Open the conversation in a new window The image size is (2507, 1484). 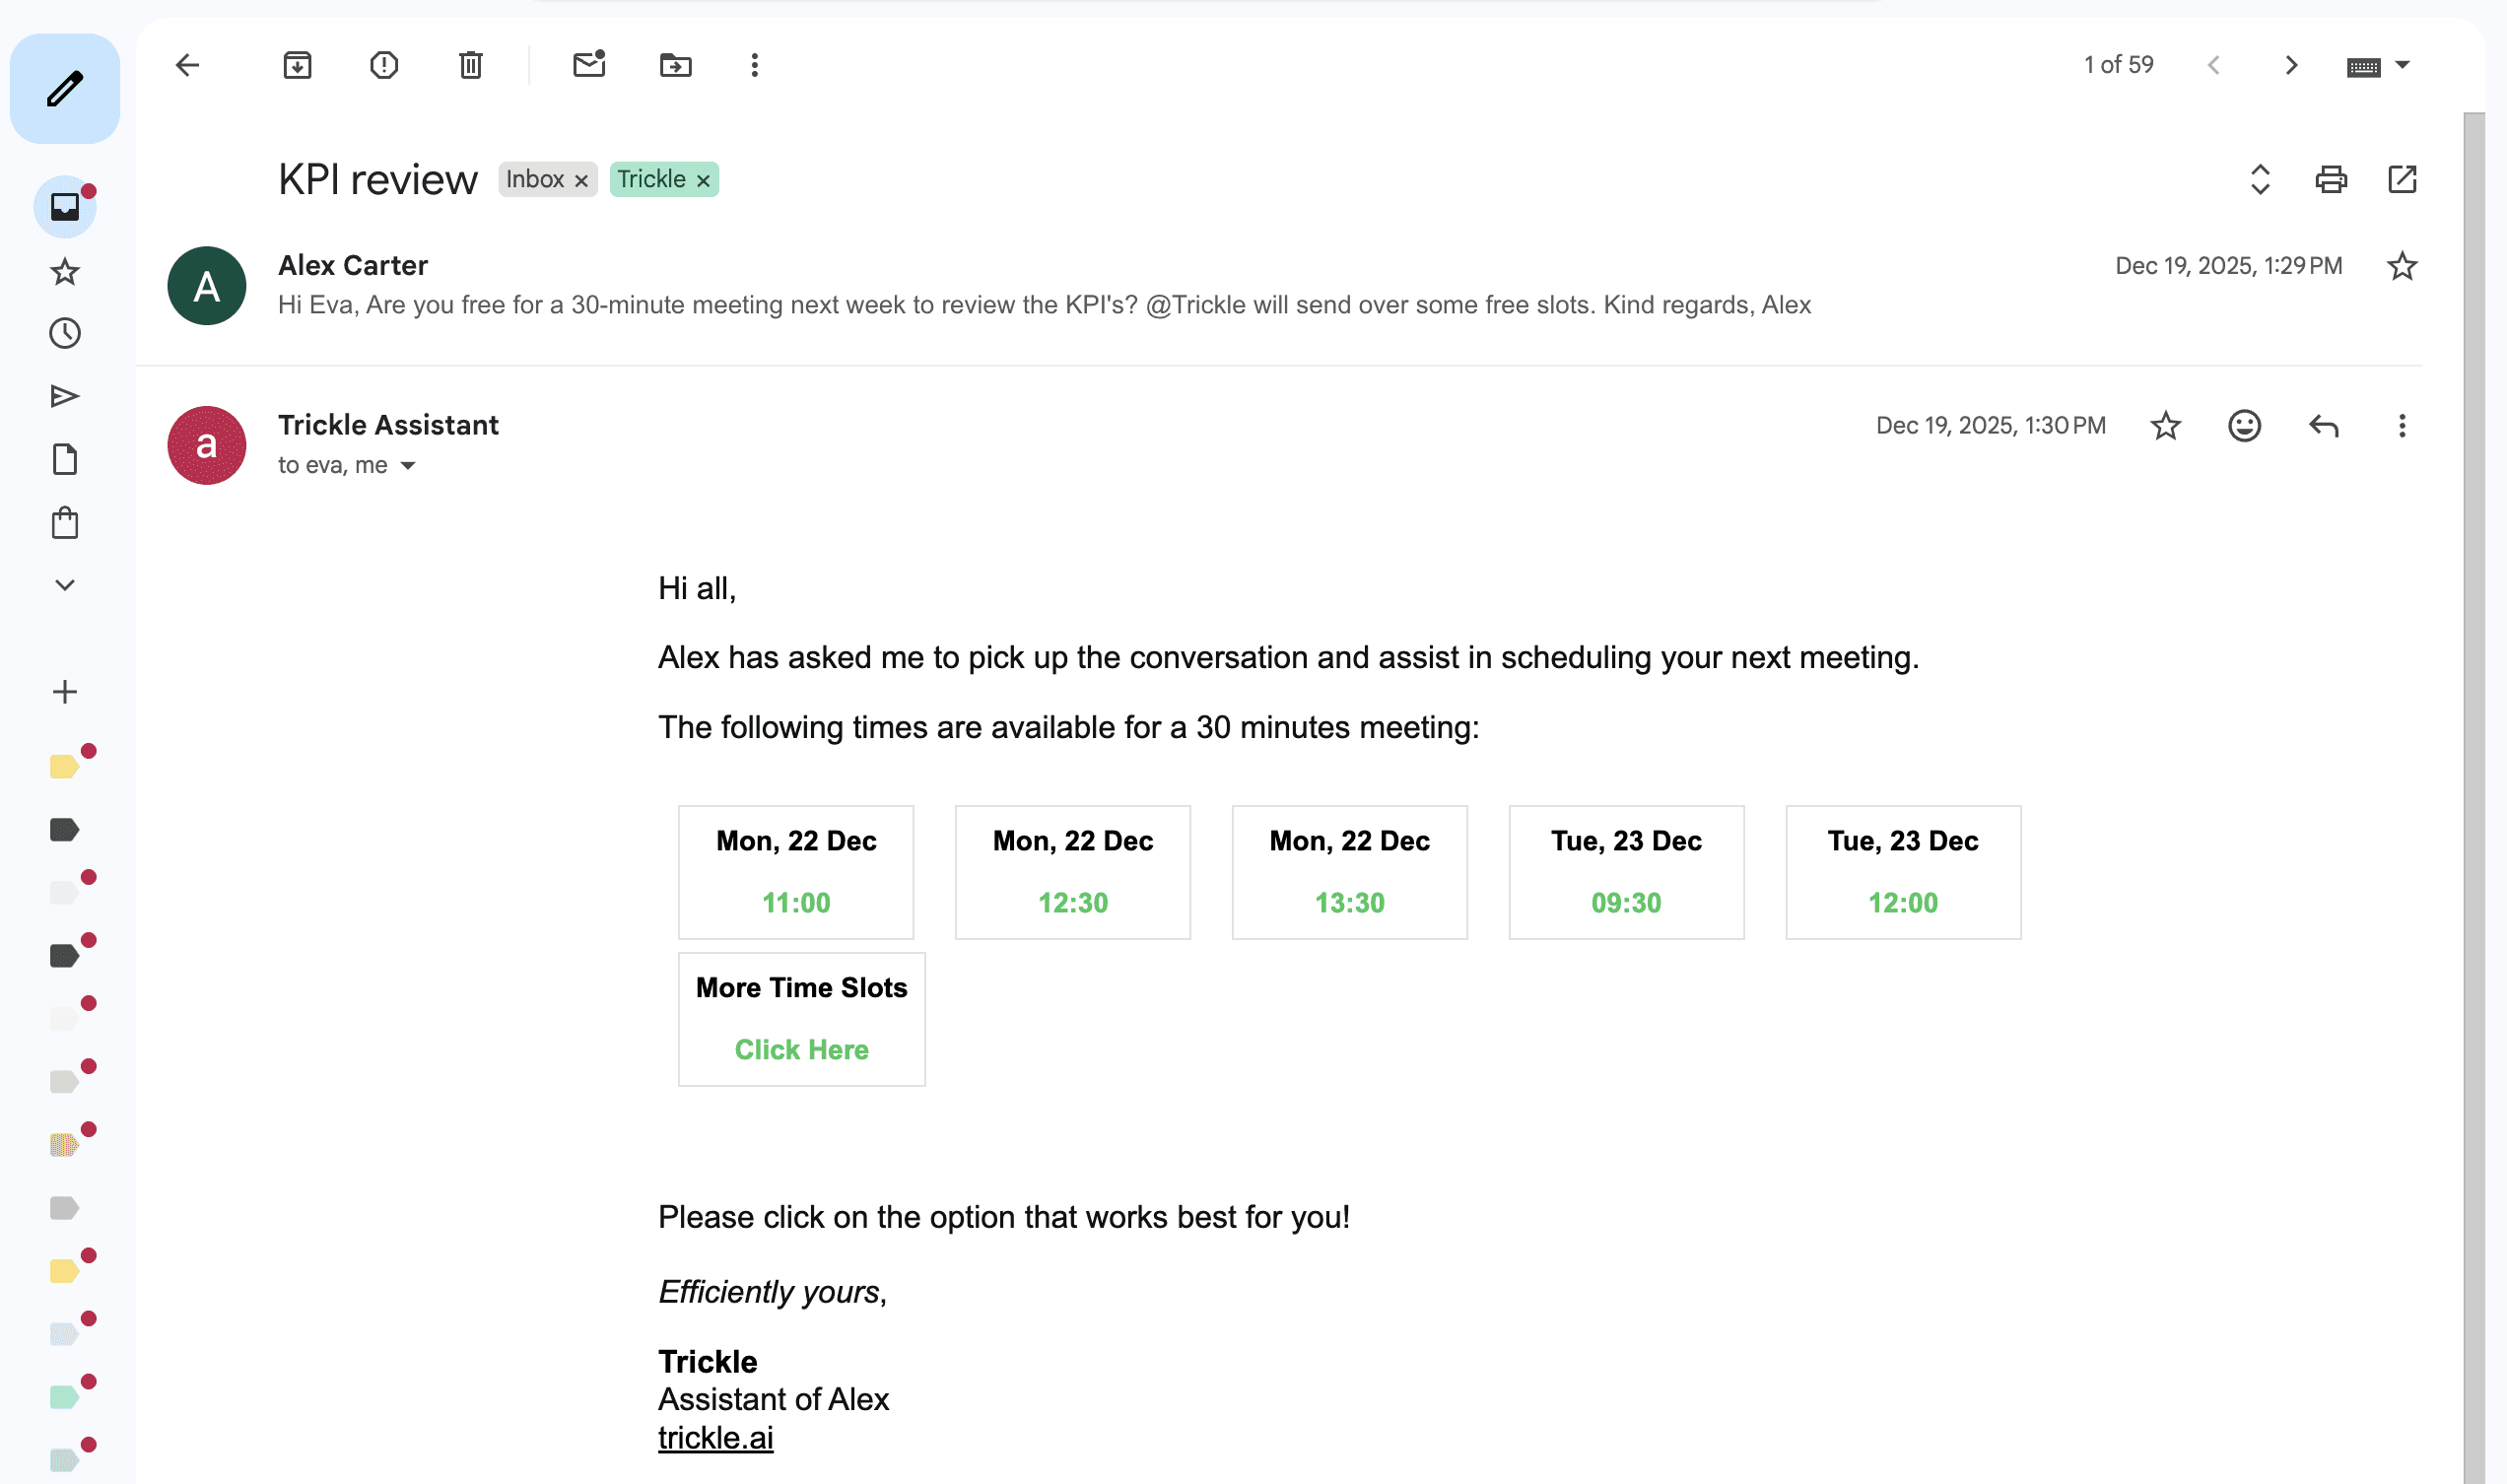pyautogui.click(x=2402, y=180)
